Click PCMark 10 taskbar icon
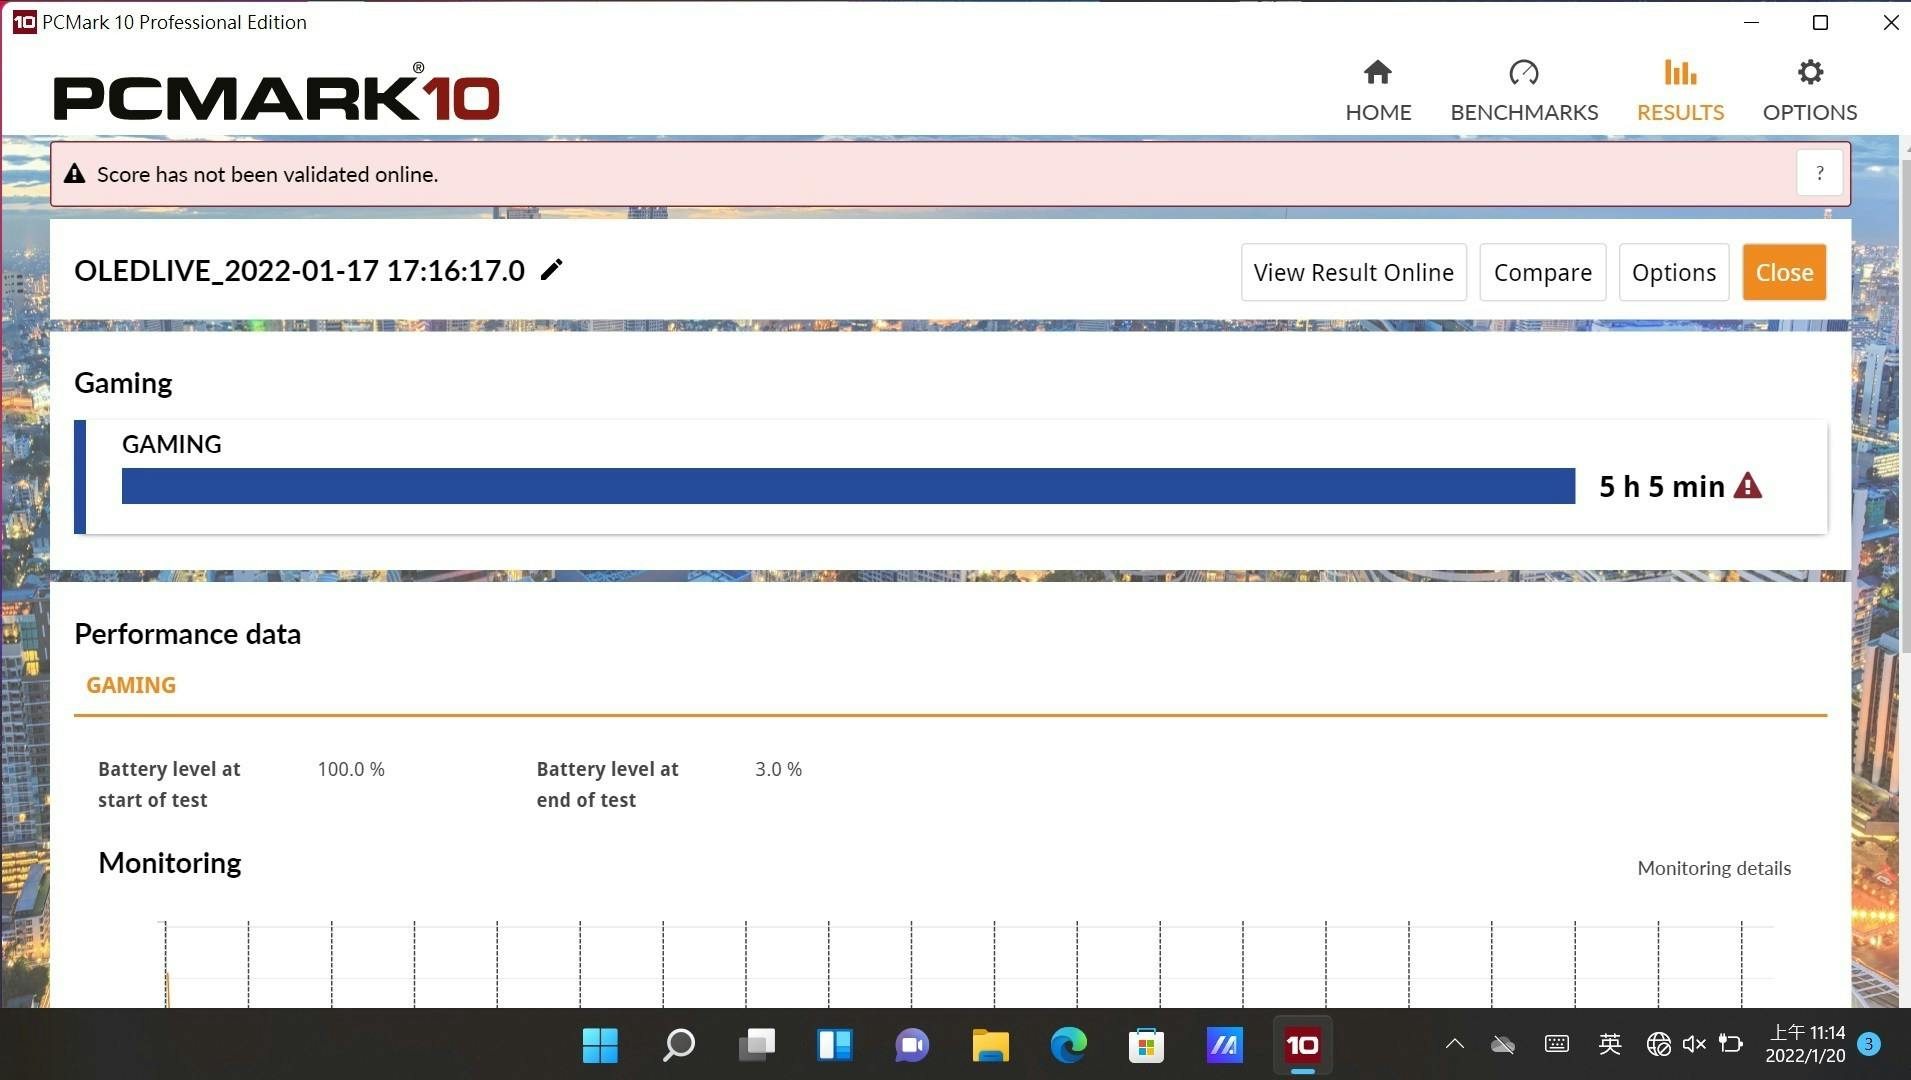The height and width of the screenshot is (1080, 1911). coord(1302,1045)
